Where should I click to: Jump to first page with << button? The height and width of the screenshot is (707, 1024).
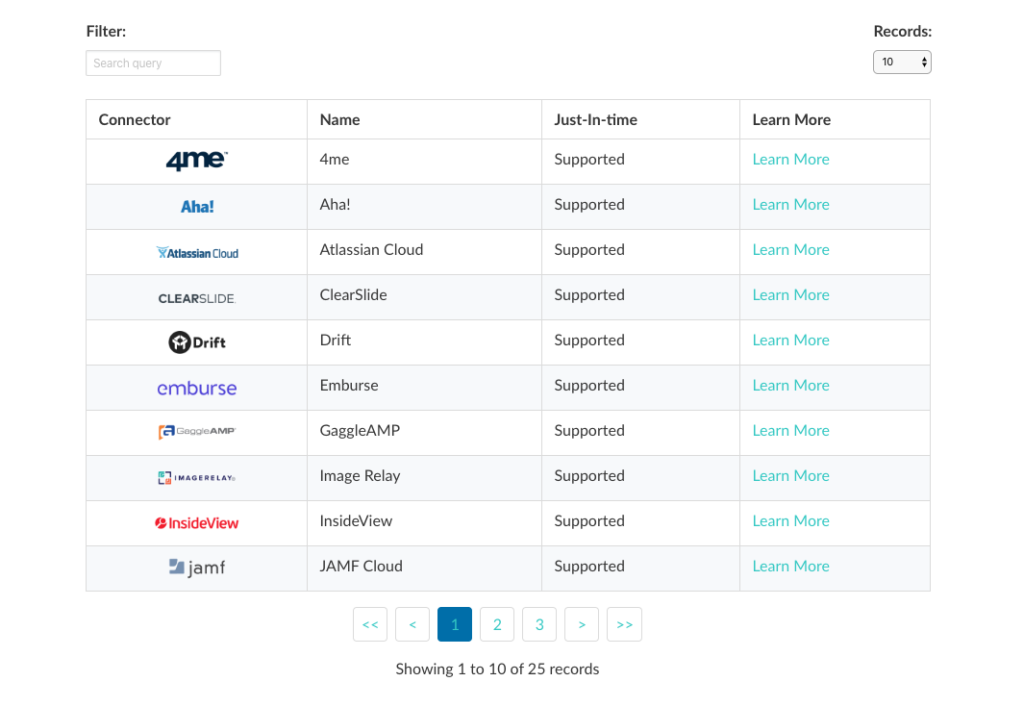(x=370, y=624)
